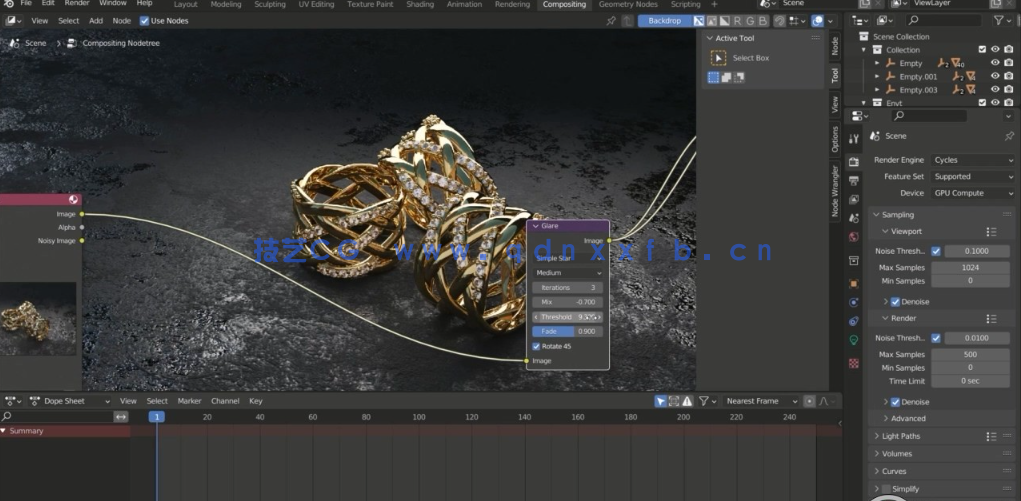Click the Render Max Samples 500 field
1021x501 pixels.
click(970, 355)
